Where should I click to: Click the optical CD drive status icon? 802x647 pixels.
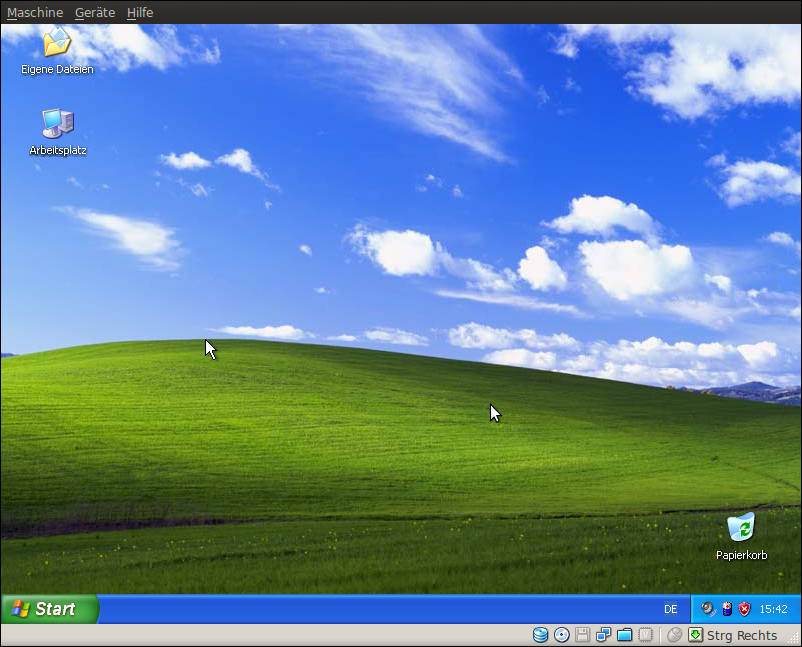(x=562, y=635)
